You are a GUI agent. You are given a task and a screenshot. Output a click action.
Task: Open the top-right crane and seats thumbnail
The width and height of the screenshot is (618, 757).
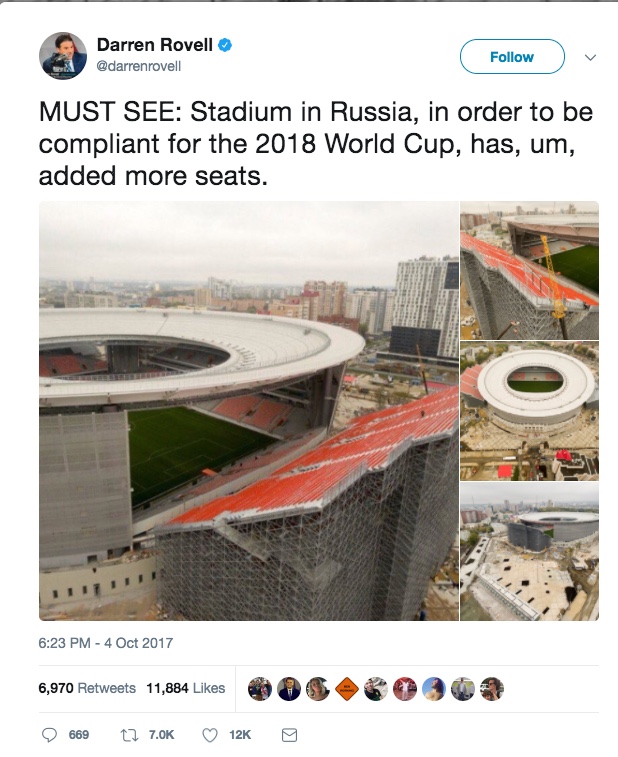(x=529, y=270)
